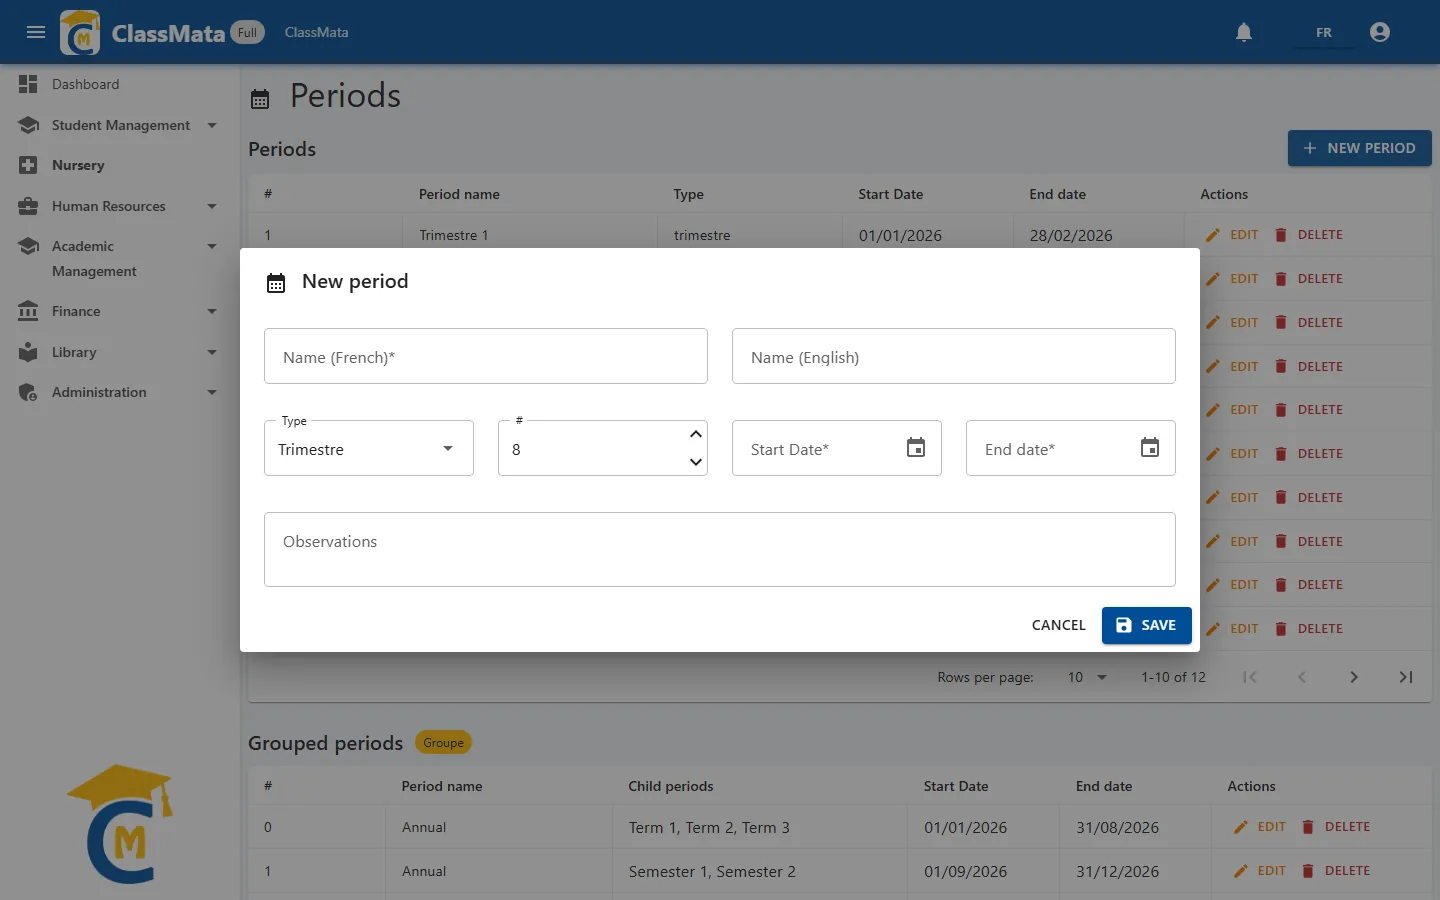1440x900 pixels.
Task: Open the hamburger navigation menu
Action: [36, 32]
